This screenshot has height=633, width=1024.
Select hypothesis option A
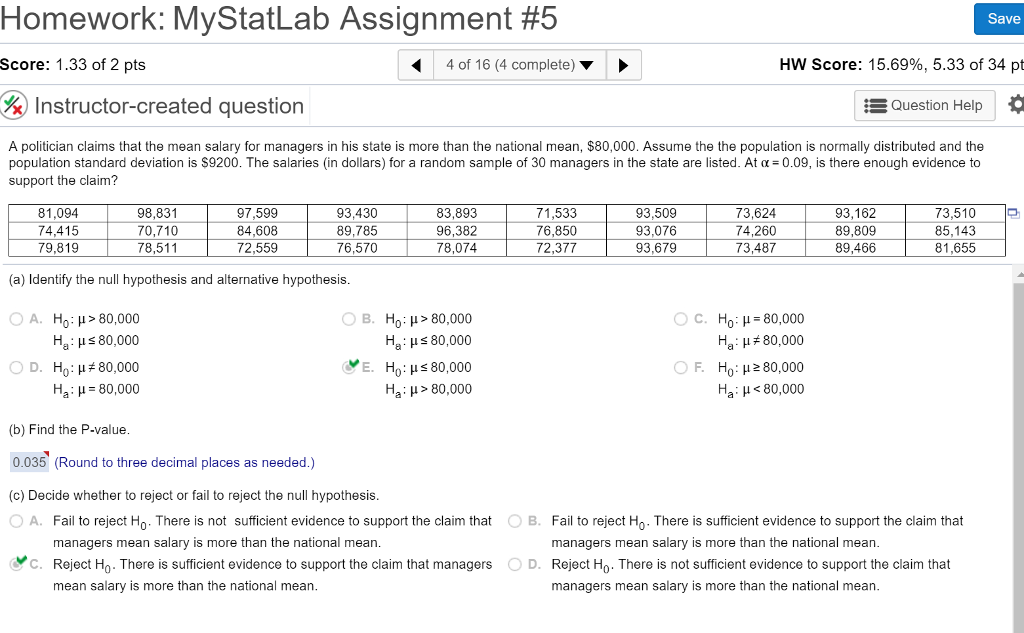[16, 319]
